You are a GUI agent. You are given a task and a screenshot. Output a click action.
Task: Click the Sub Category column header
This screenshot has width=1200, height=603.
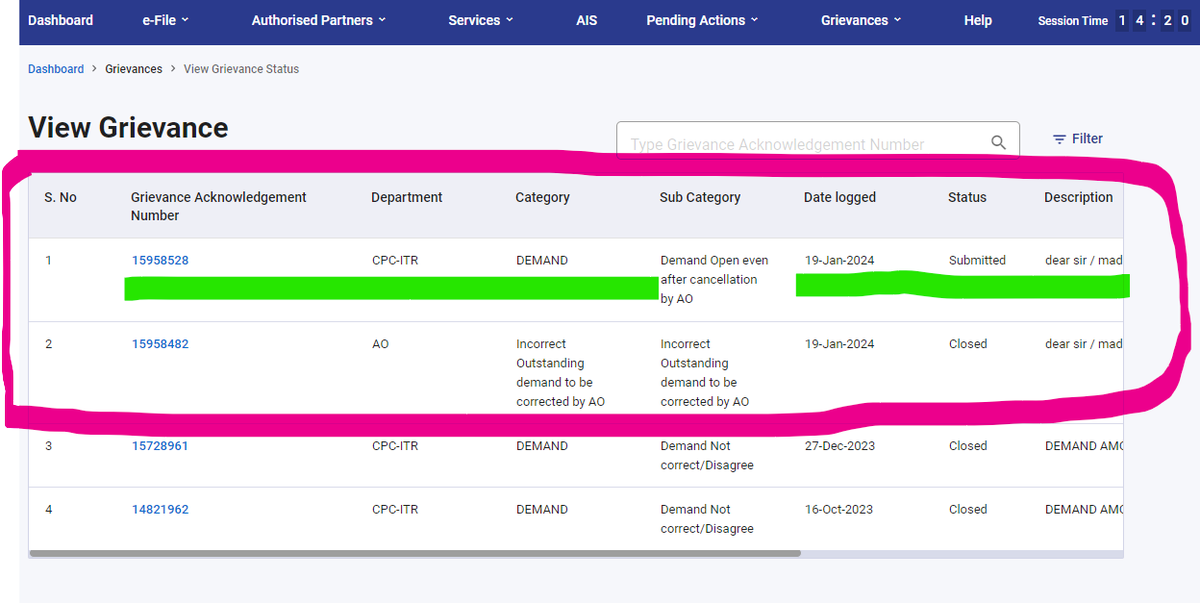700,197
